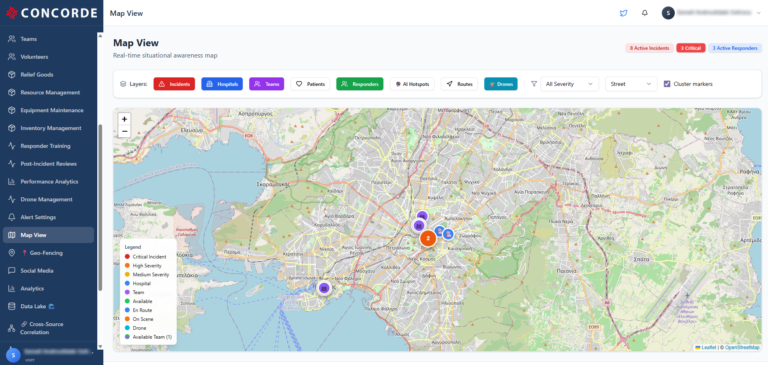Click the Teams sidebar icon
This screenshot has height=365, width=768.
pos(12,39)
